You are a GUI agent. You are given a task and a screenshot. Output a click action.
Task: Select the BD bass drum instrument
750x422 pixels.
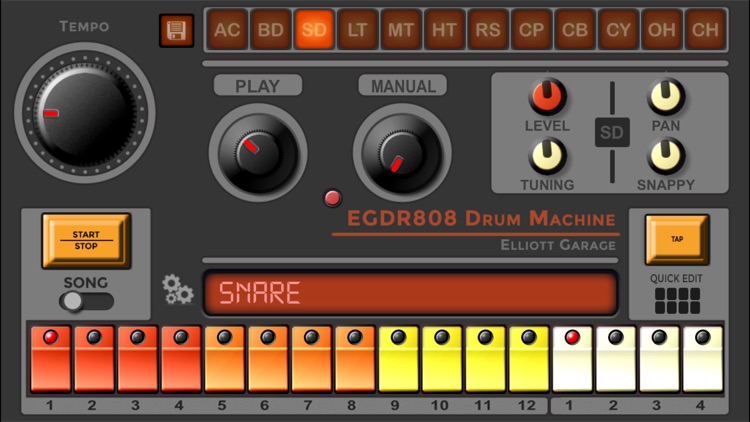click(271, 30)
